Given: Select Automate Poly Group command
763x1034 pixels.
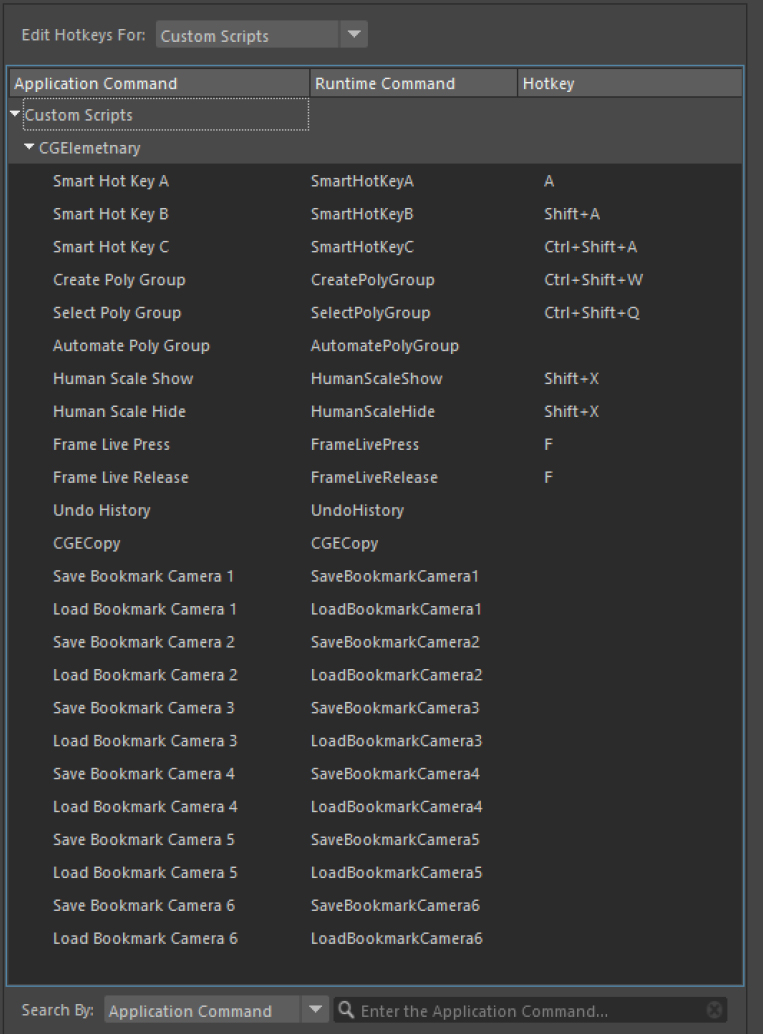Looking at the screenshot, I should pos(131,346).
